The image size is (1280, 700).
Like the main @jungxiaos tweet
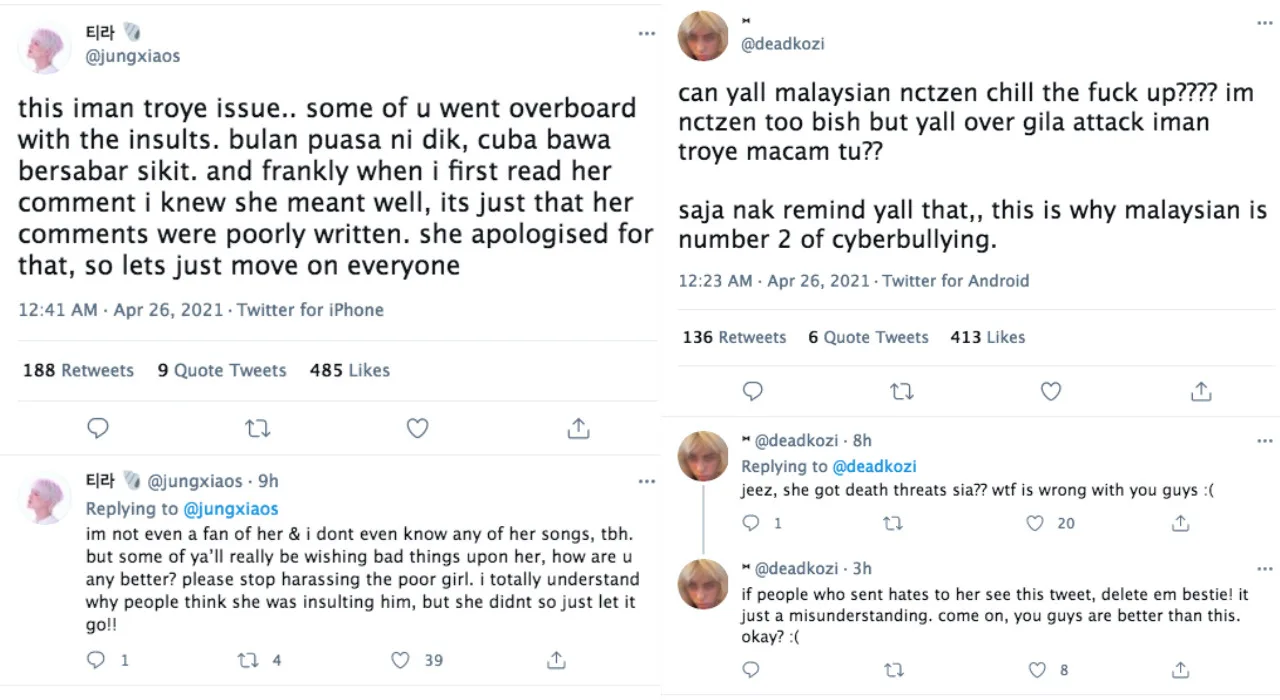tap(418, 429)
